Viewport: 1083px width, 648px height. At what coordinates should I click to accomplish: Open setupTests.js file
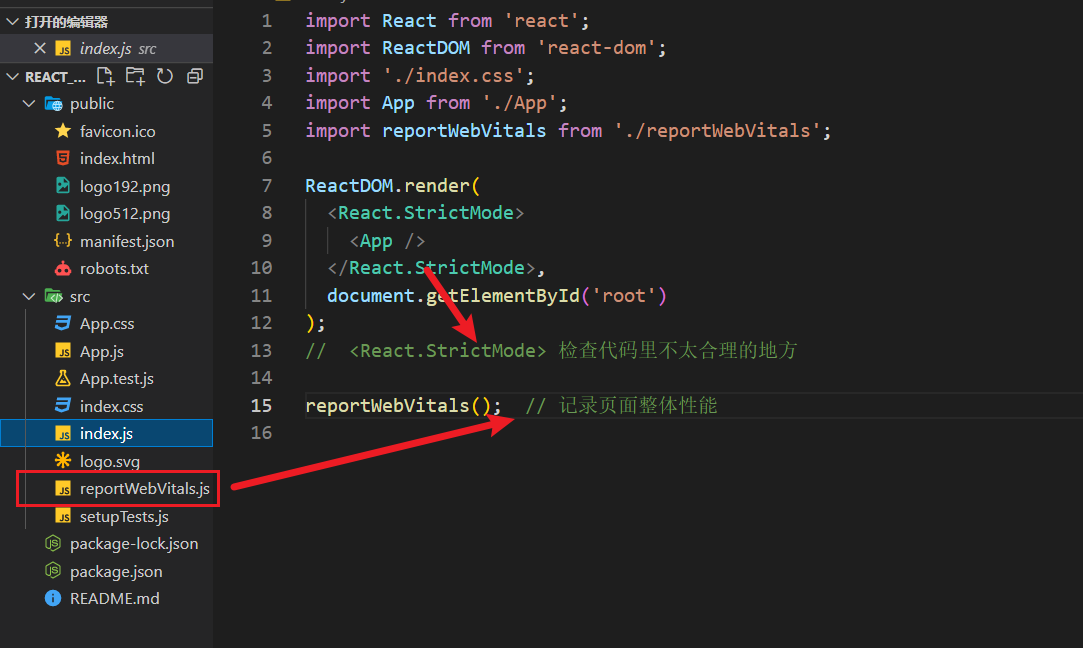point(124,517)
